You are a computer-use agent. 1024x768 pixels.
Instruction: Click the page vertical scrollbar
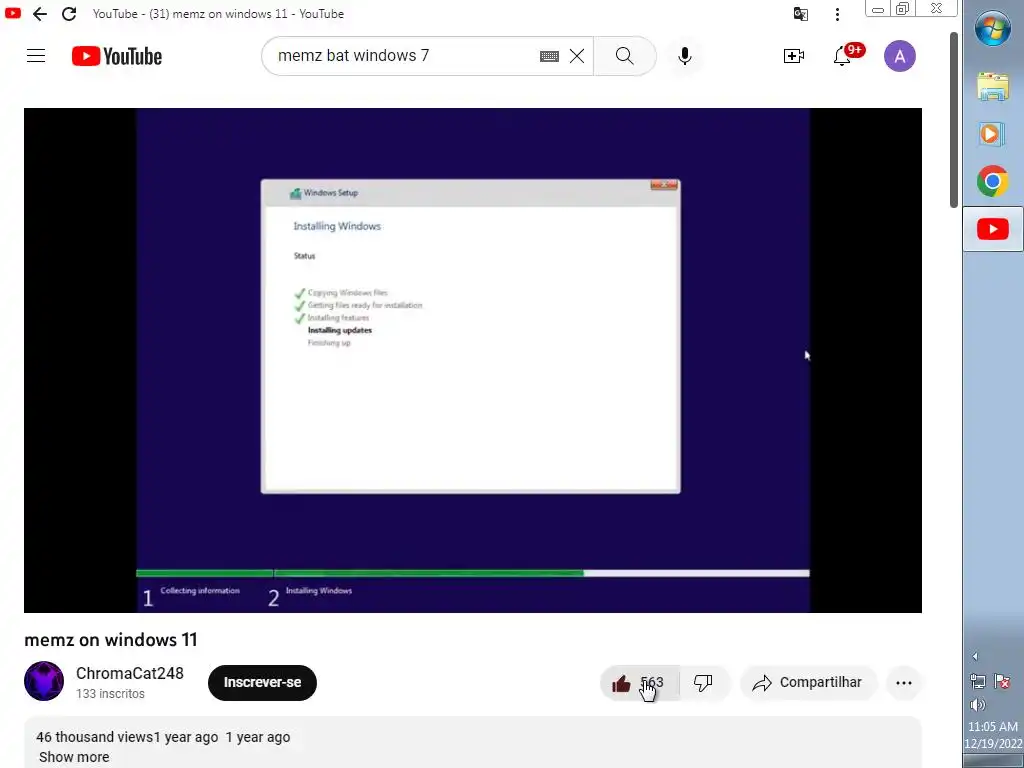[954, 120]
